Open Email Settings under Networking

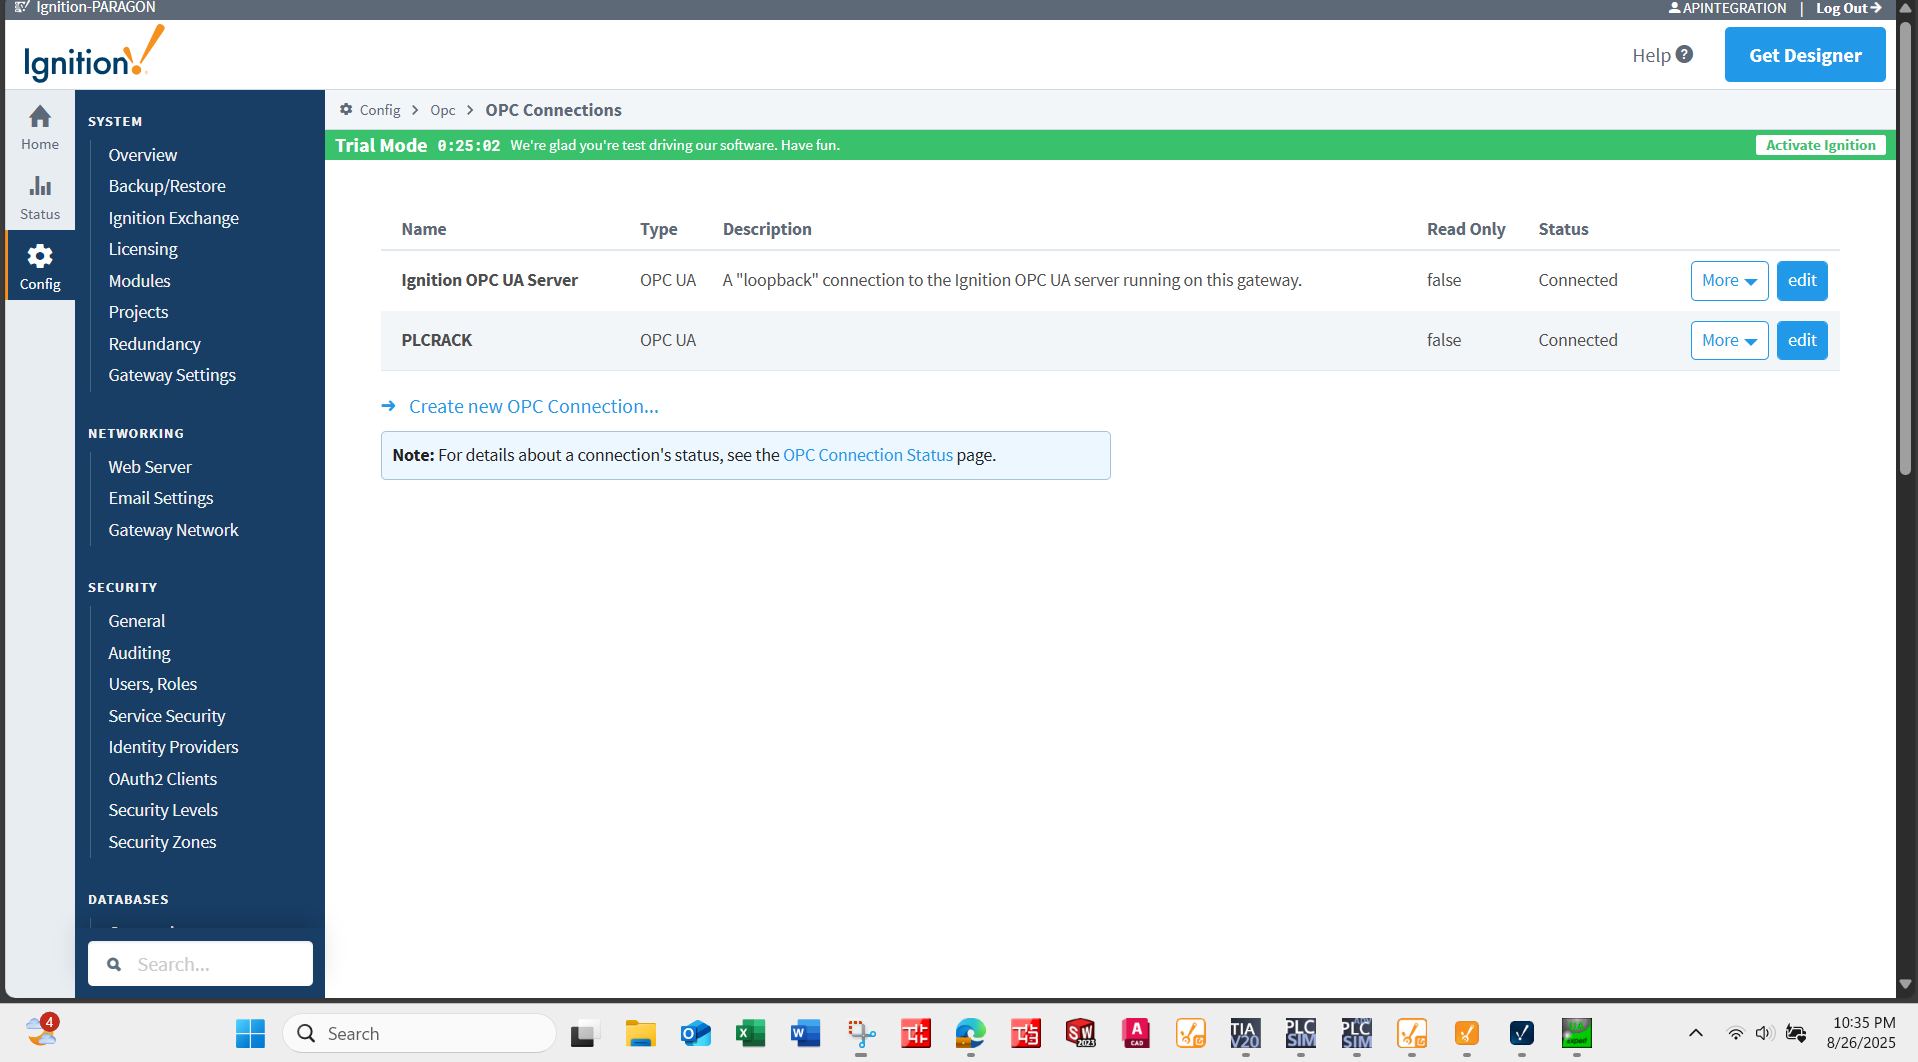click(161, 498)
